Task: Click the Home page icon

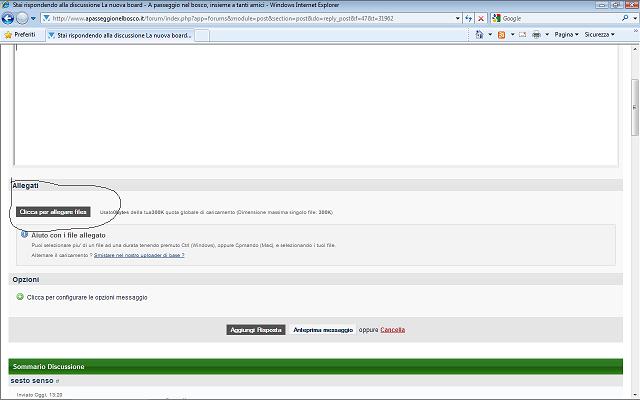Action: tap(479, 35)
